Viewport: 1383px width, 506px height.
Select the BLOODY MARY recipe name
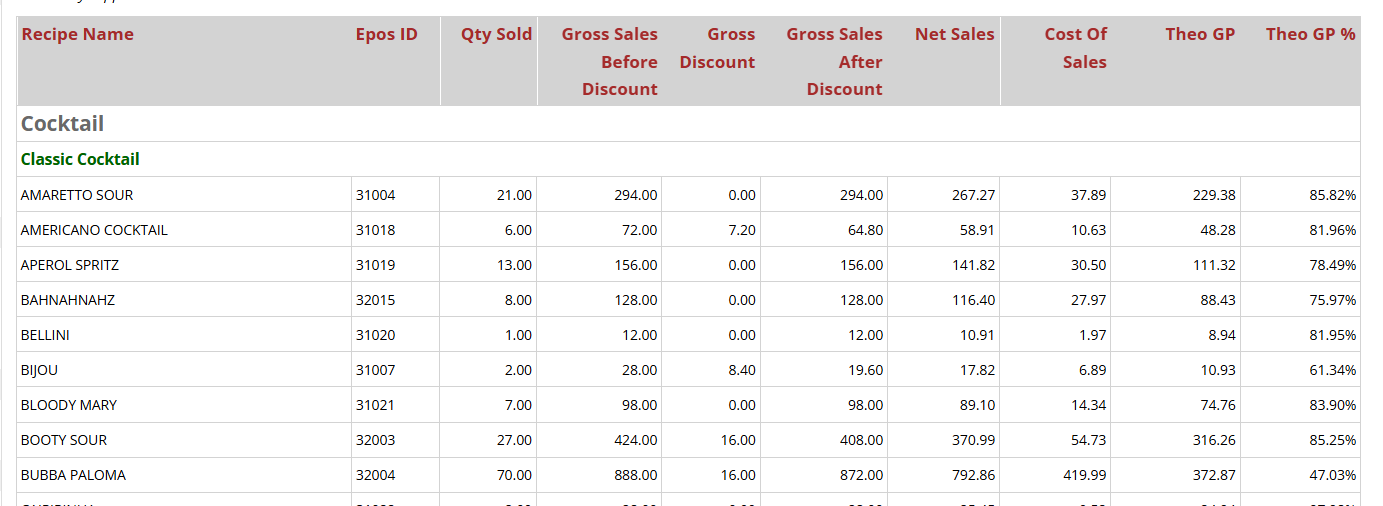coord(69,405)
